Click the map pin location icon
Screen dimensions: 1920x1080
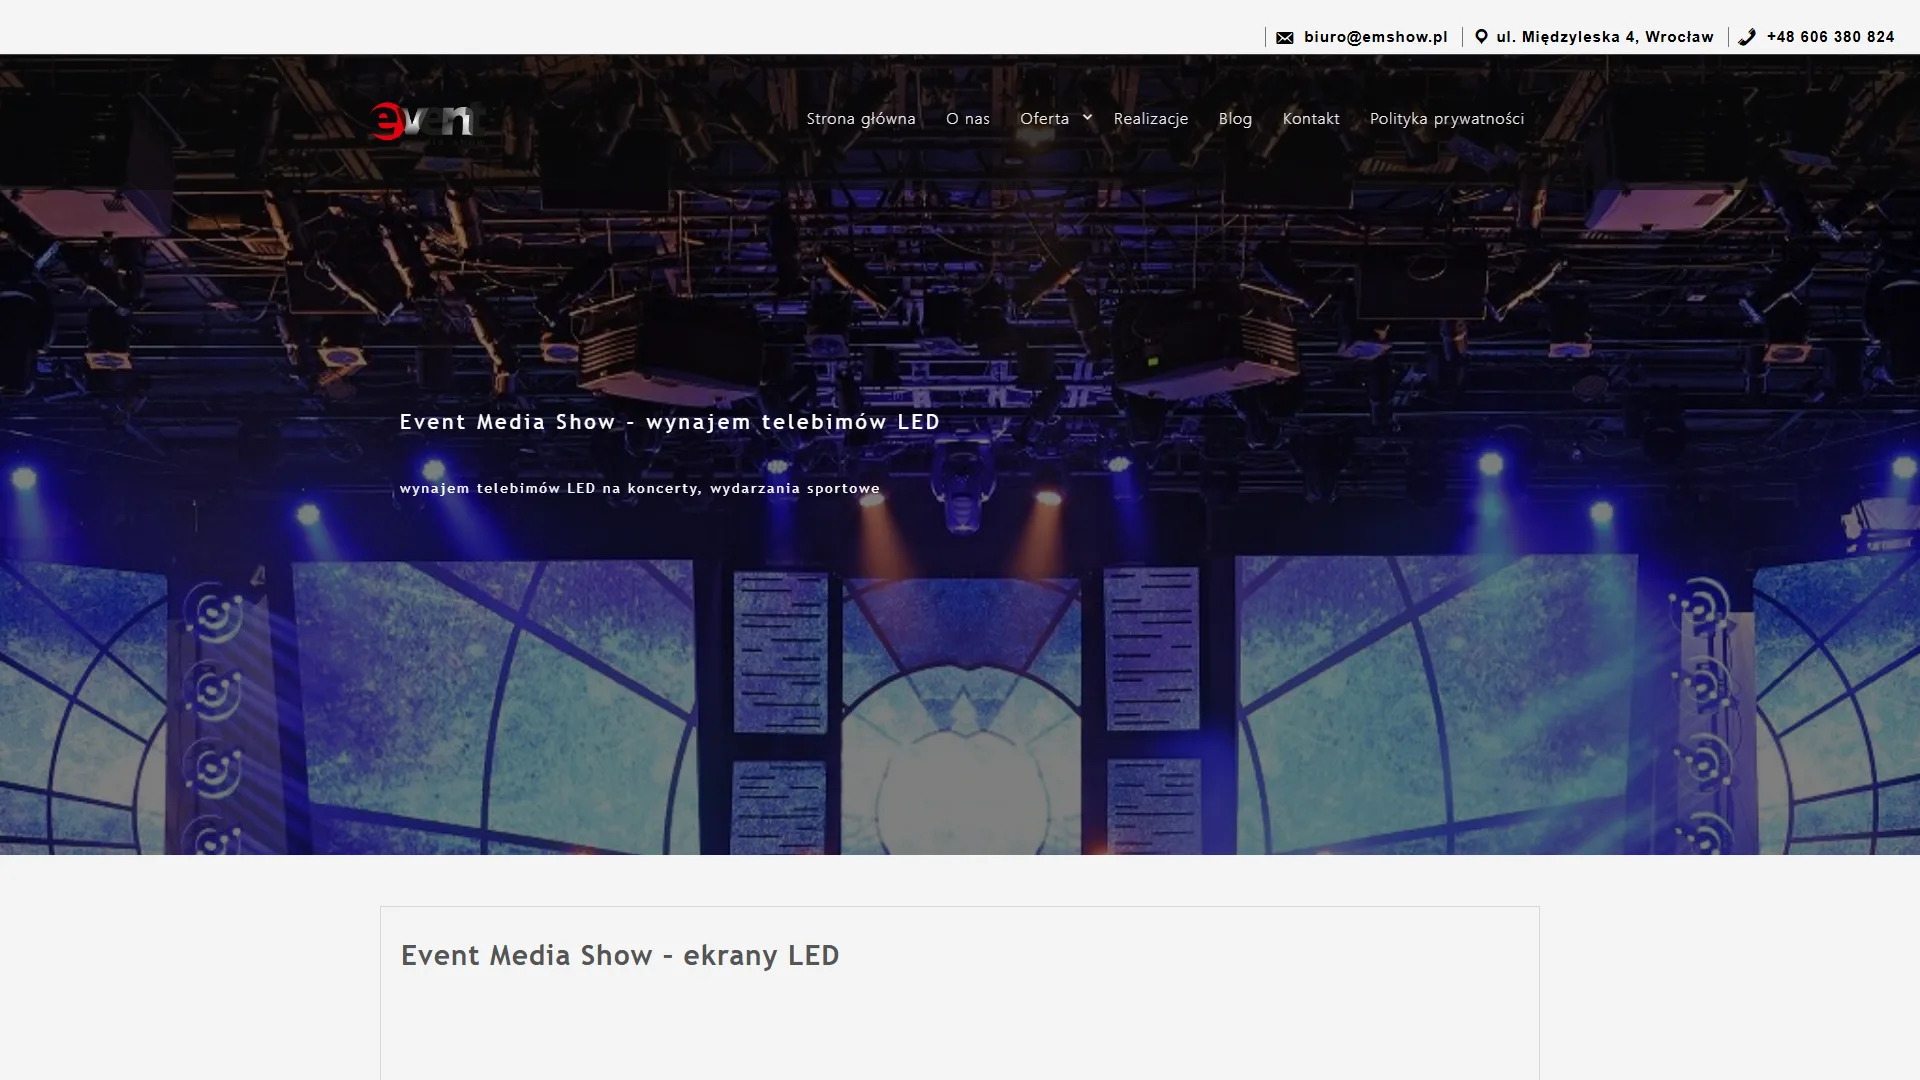point(1481,37)
